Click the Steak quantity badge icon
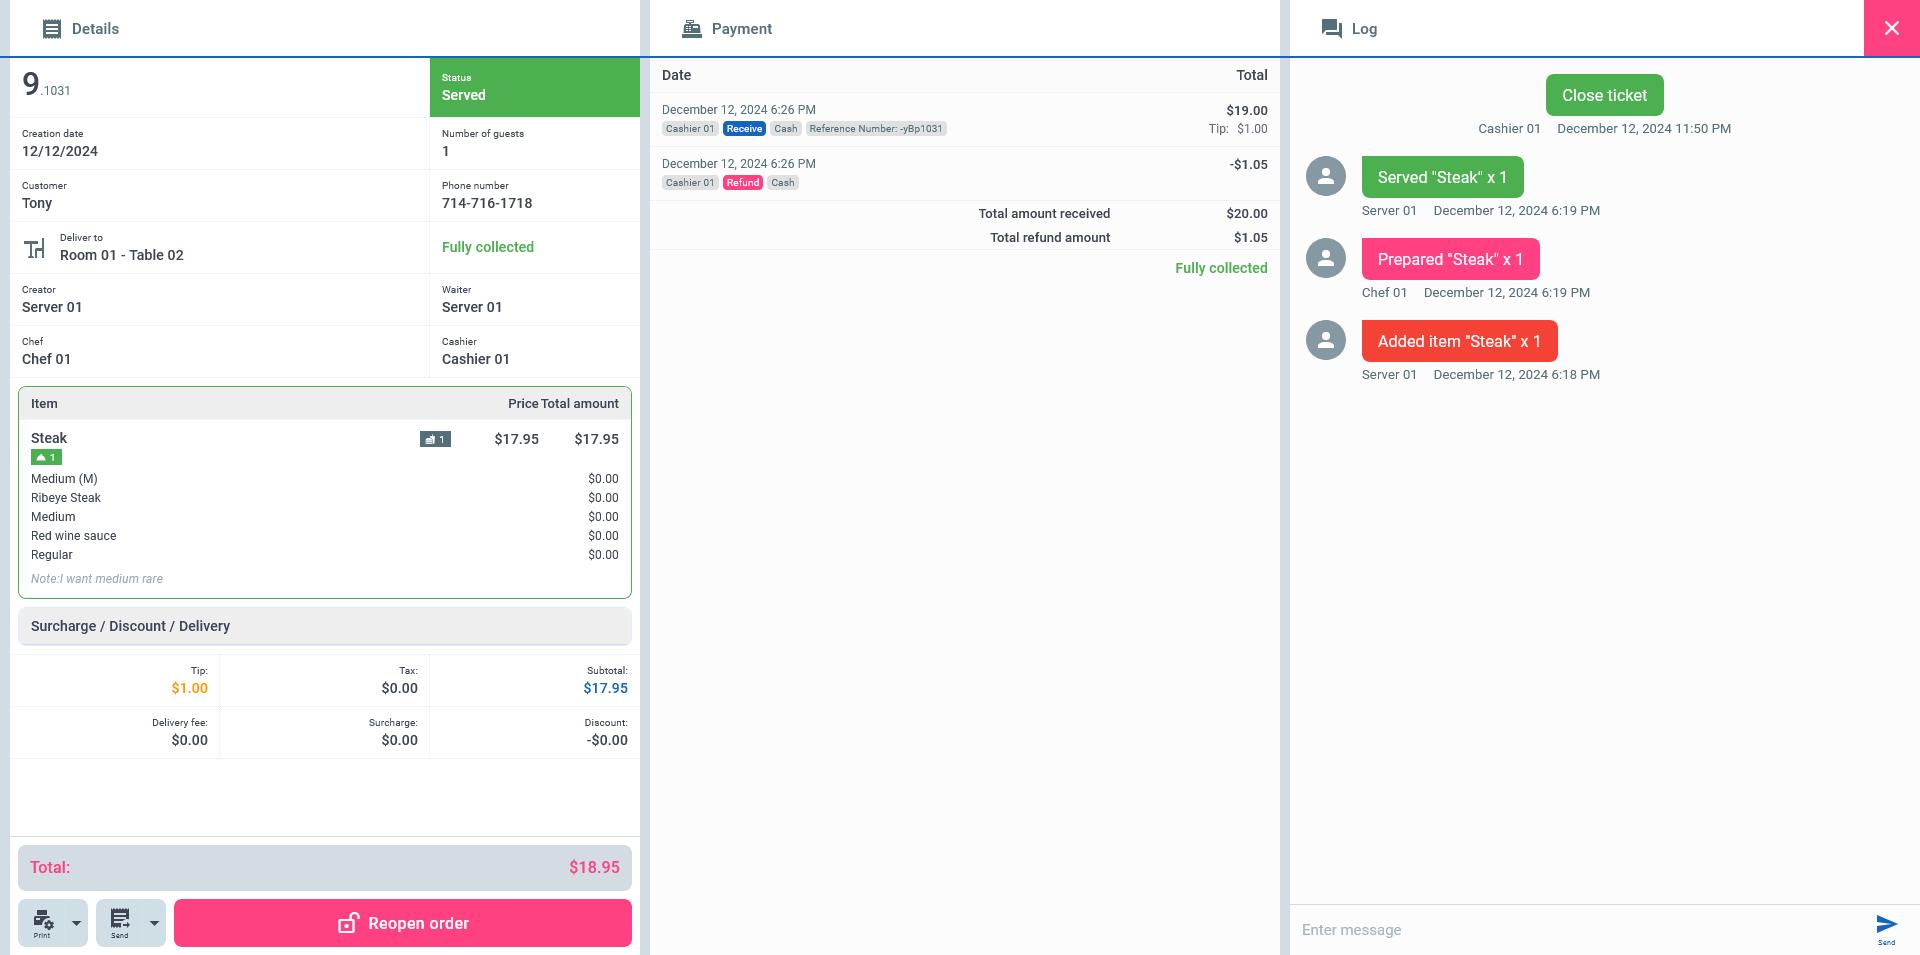Image resolution: width=1920 pixels, height=955 pixels. click(435, 439)
